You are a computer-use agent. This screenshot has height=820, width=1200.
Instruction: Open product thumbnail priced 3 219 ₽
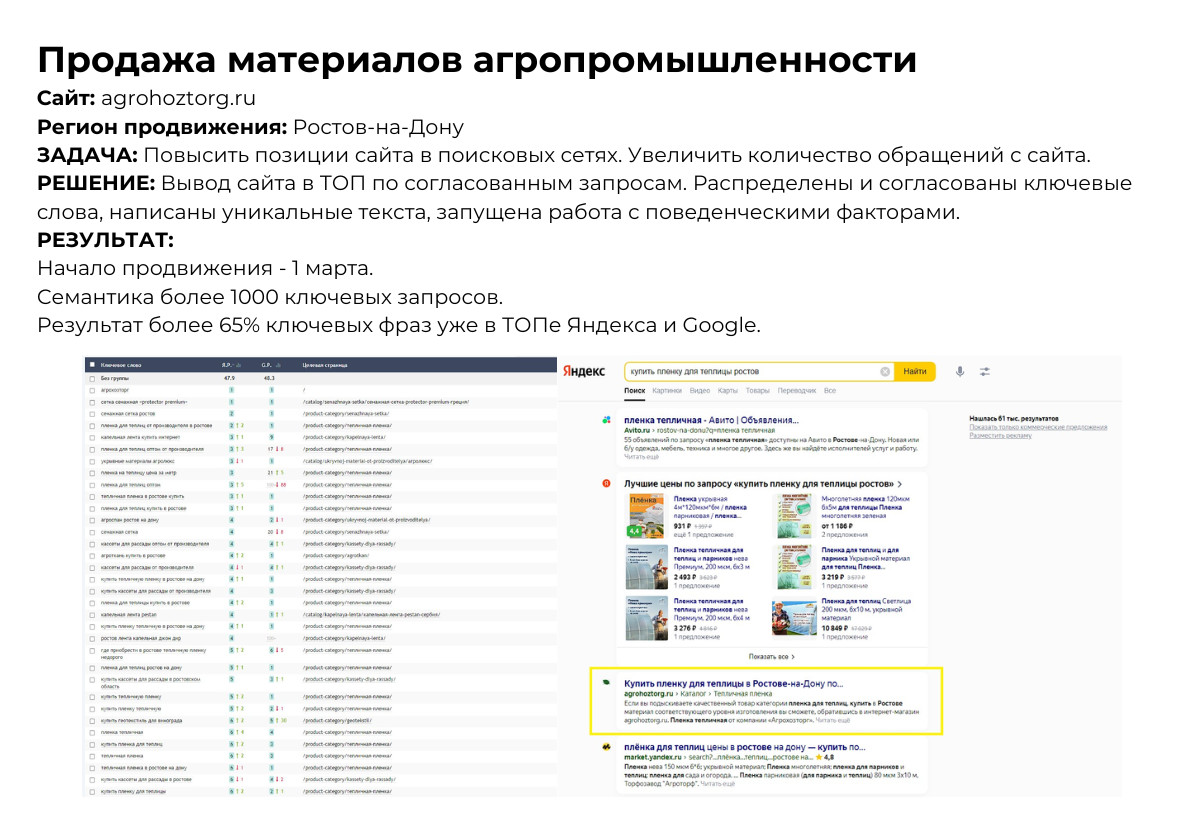coord(794,567)
